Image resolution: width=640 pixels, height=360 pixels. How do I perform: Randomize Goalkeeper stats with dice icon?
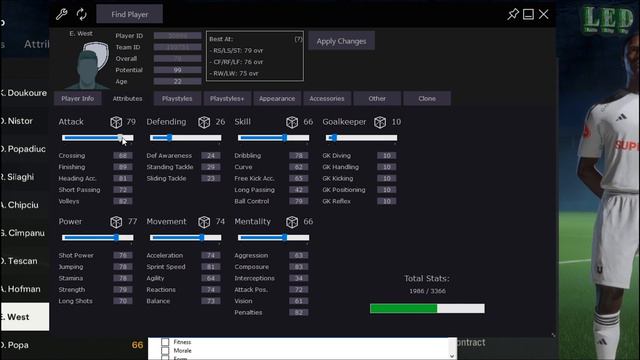click(380, 122)
